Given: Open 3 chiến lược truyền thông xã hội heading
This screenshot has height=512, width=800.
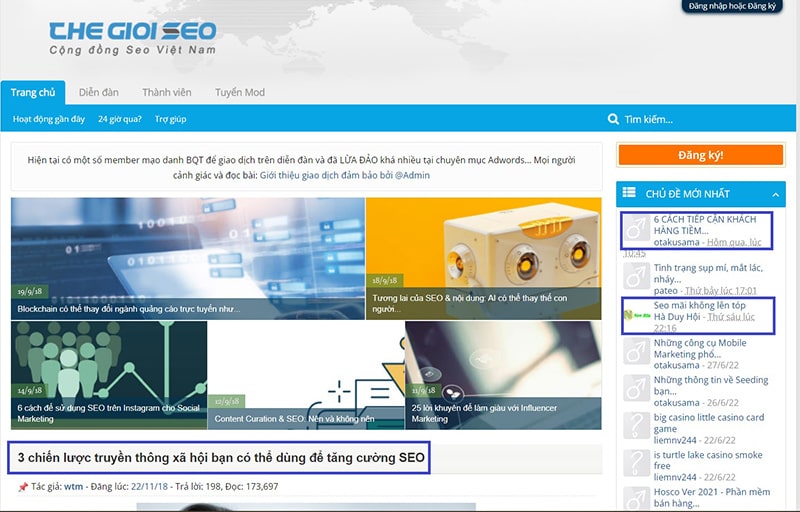Looking at the screenshot, I should point(221,457).
